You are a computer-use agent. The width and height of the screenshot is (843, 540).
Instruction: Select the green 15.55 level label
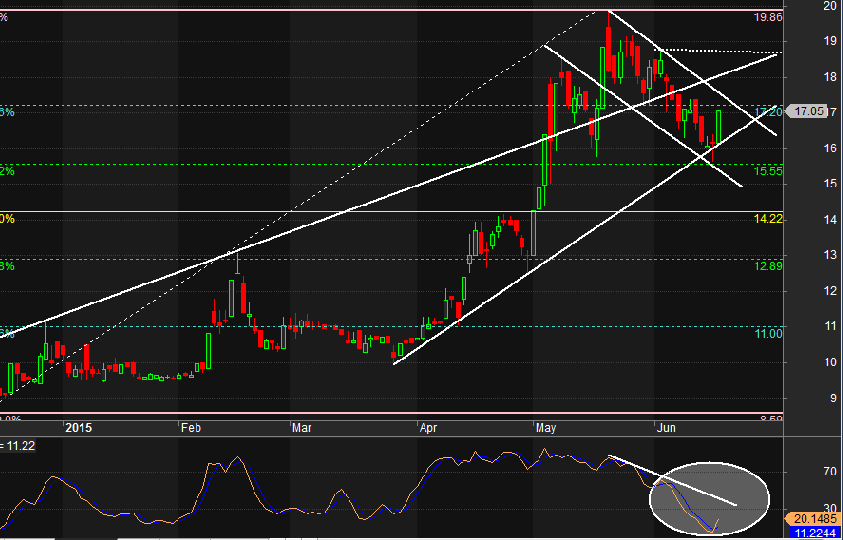[768, 171]
